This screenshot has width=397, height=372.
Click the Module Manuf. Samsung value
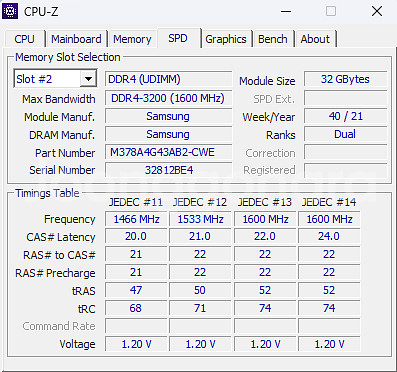click(168, 116)
